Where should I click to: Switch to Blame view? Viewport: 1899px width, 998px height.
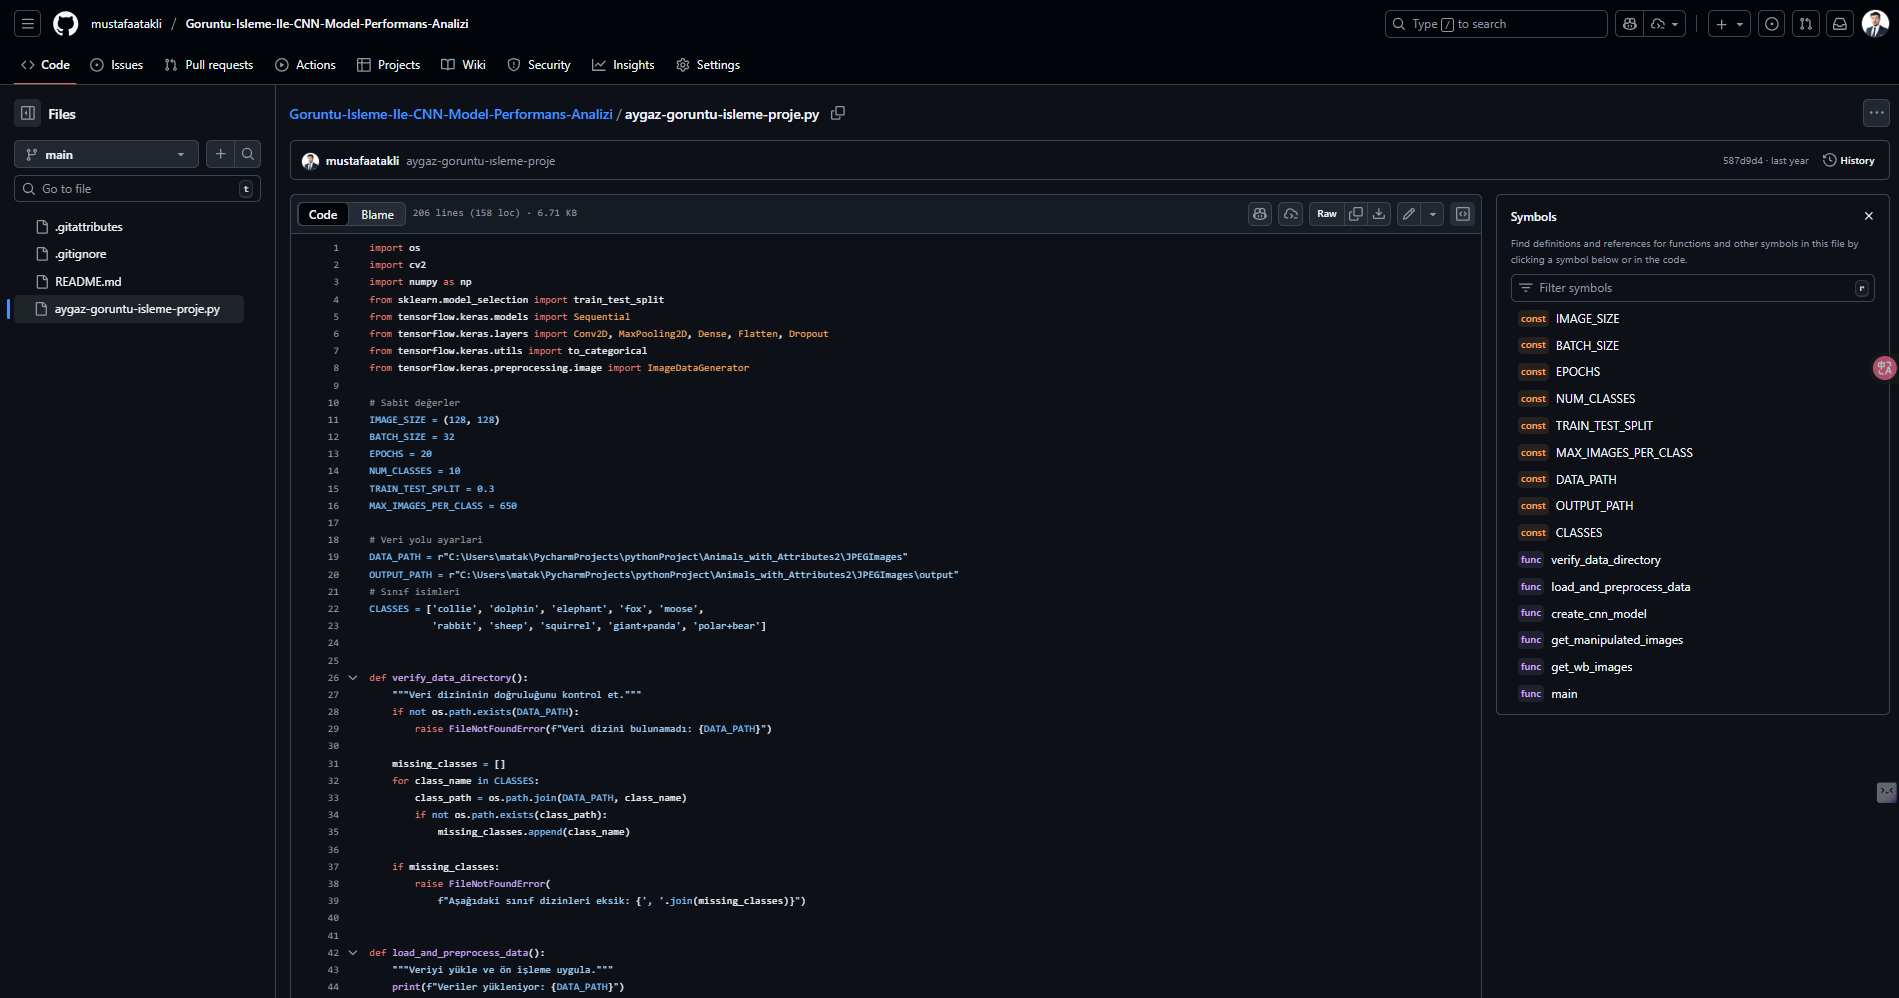point(377,215)
